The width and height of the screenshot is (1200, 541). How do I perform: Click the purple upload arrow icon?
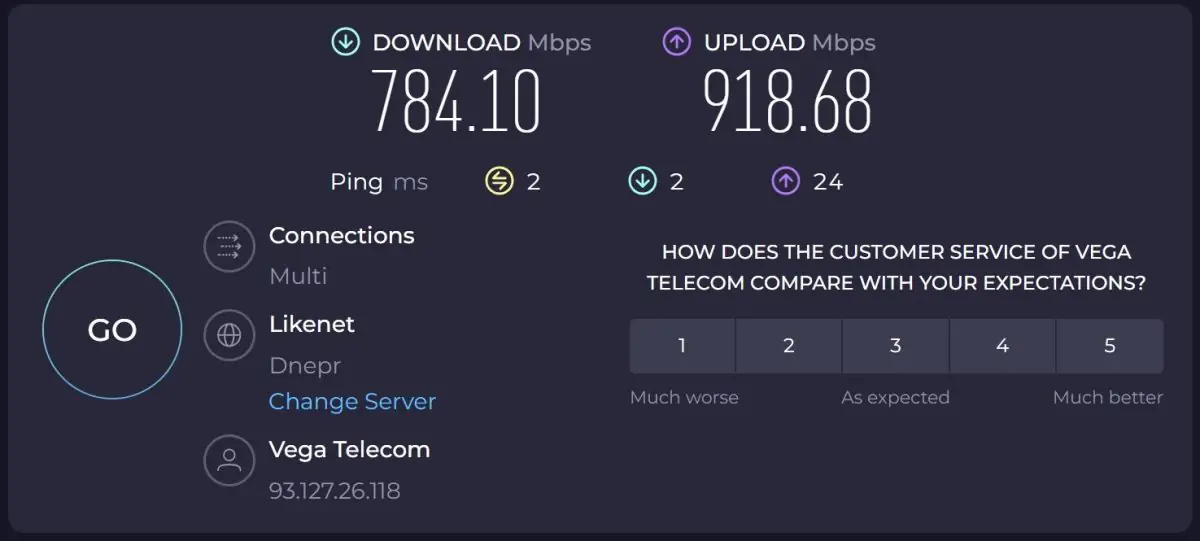click(677, 42)
